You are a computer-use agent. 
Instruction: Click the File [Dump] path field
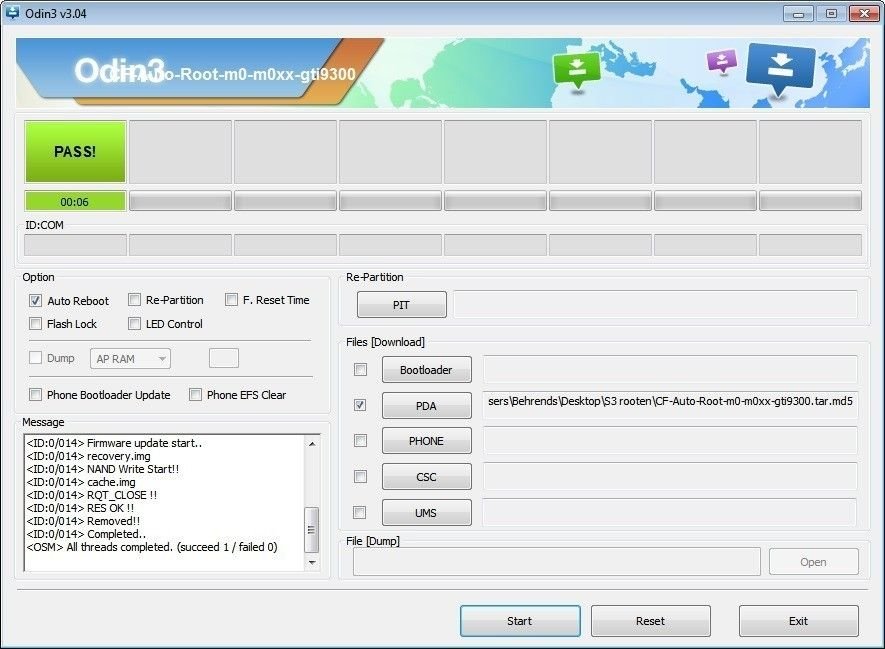point(557,562)
